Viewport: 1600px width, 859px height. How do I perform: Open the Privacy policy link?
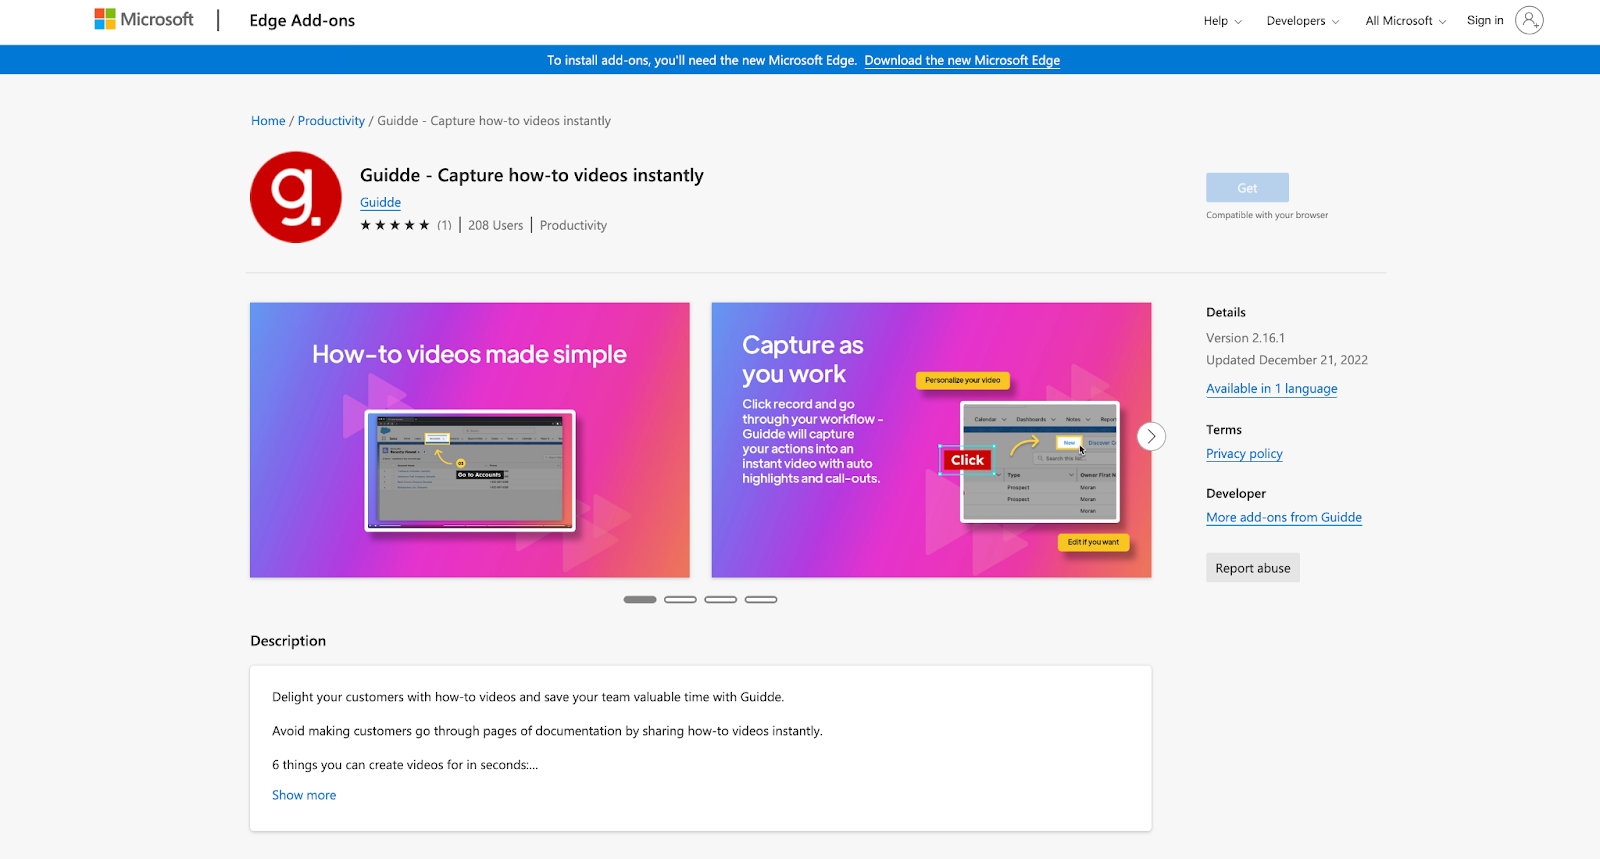(x=1244, y=454)
